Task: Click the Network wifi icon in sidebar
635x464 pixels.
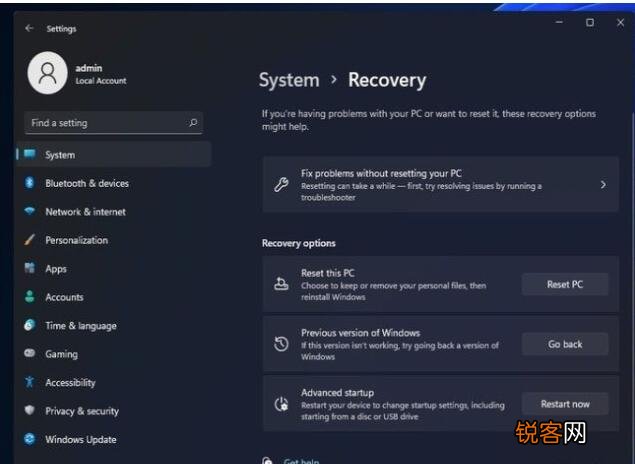Action: [x=30, y=211]
